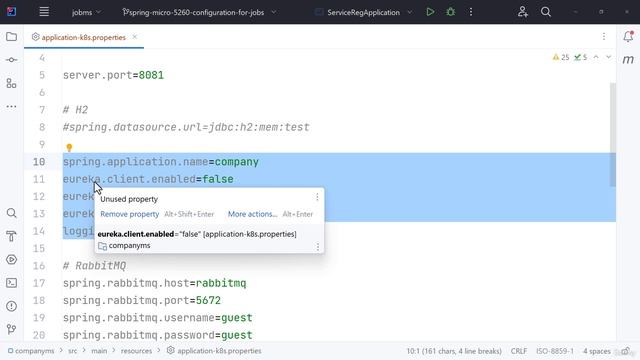Click resources in the breadcrumb bar
This screenshot has width=640, height=360.
136,351
